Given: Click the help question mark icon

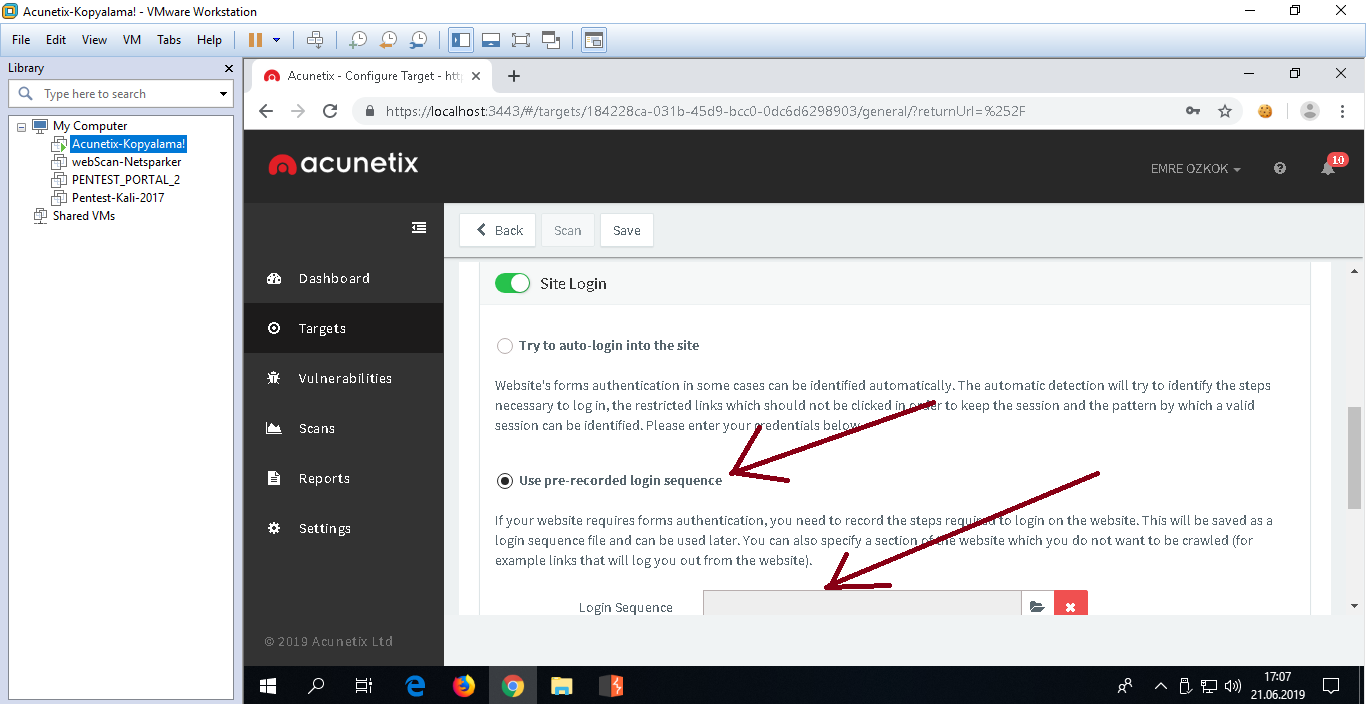Looking at the screenshot, I should 1280,168.
